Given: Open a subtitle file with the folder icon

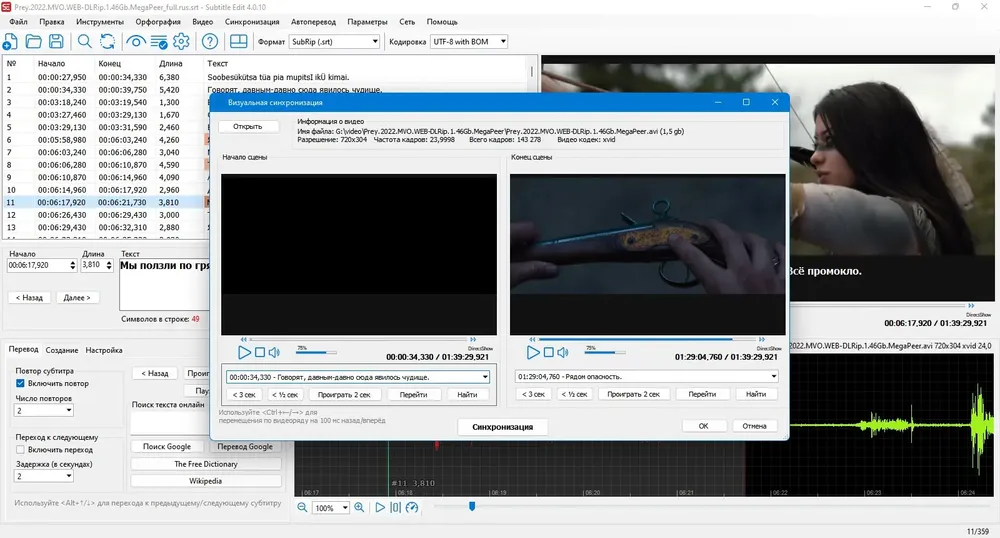Looking at the screenshot, I should coord(33,42).
